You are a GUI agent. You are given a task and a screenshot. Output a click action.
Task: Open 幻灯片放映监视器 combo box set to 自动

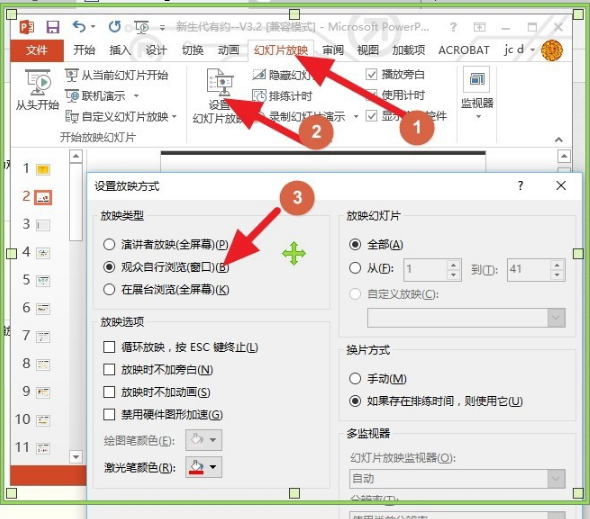pyautogui.click(x=457, y=479)
